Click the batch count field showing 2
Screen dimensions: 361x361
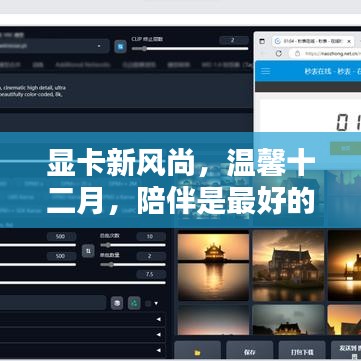(151, 256)
